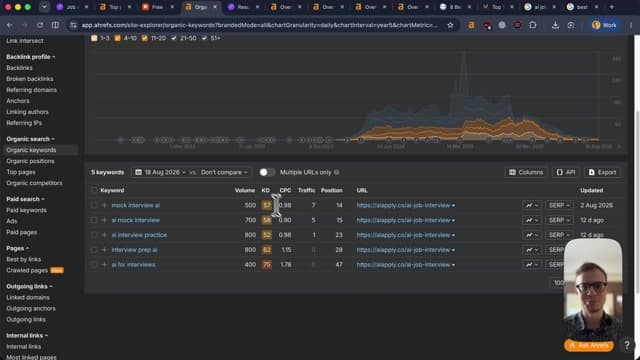
Task: Open the browser downloads icon
Action: (x=555, y=25)
